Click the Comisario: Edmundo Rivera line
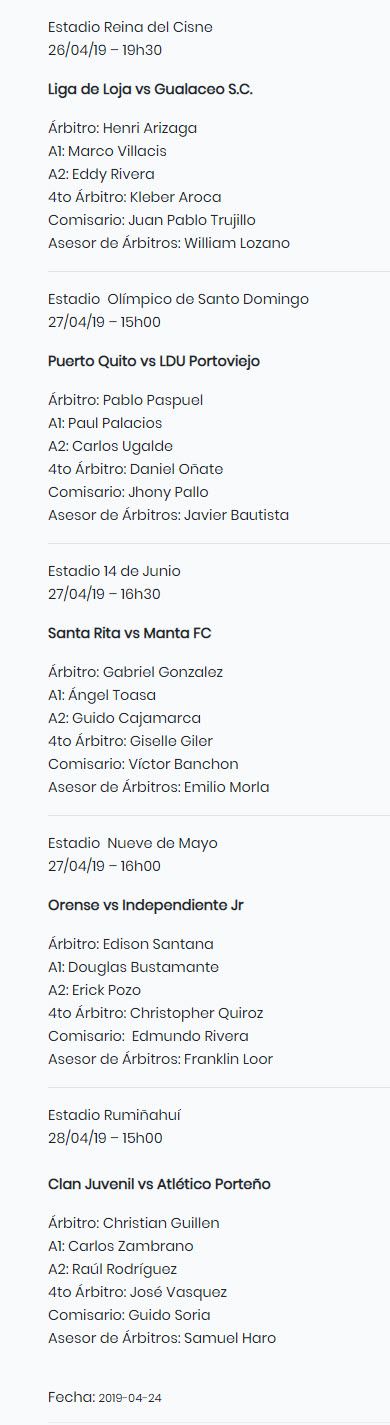 [x=148, y=1036]
